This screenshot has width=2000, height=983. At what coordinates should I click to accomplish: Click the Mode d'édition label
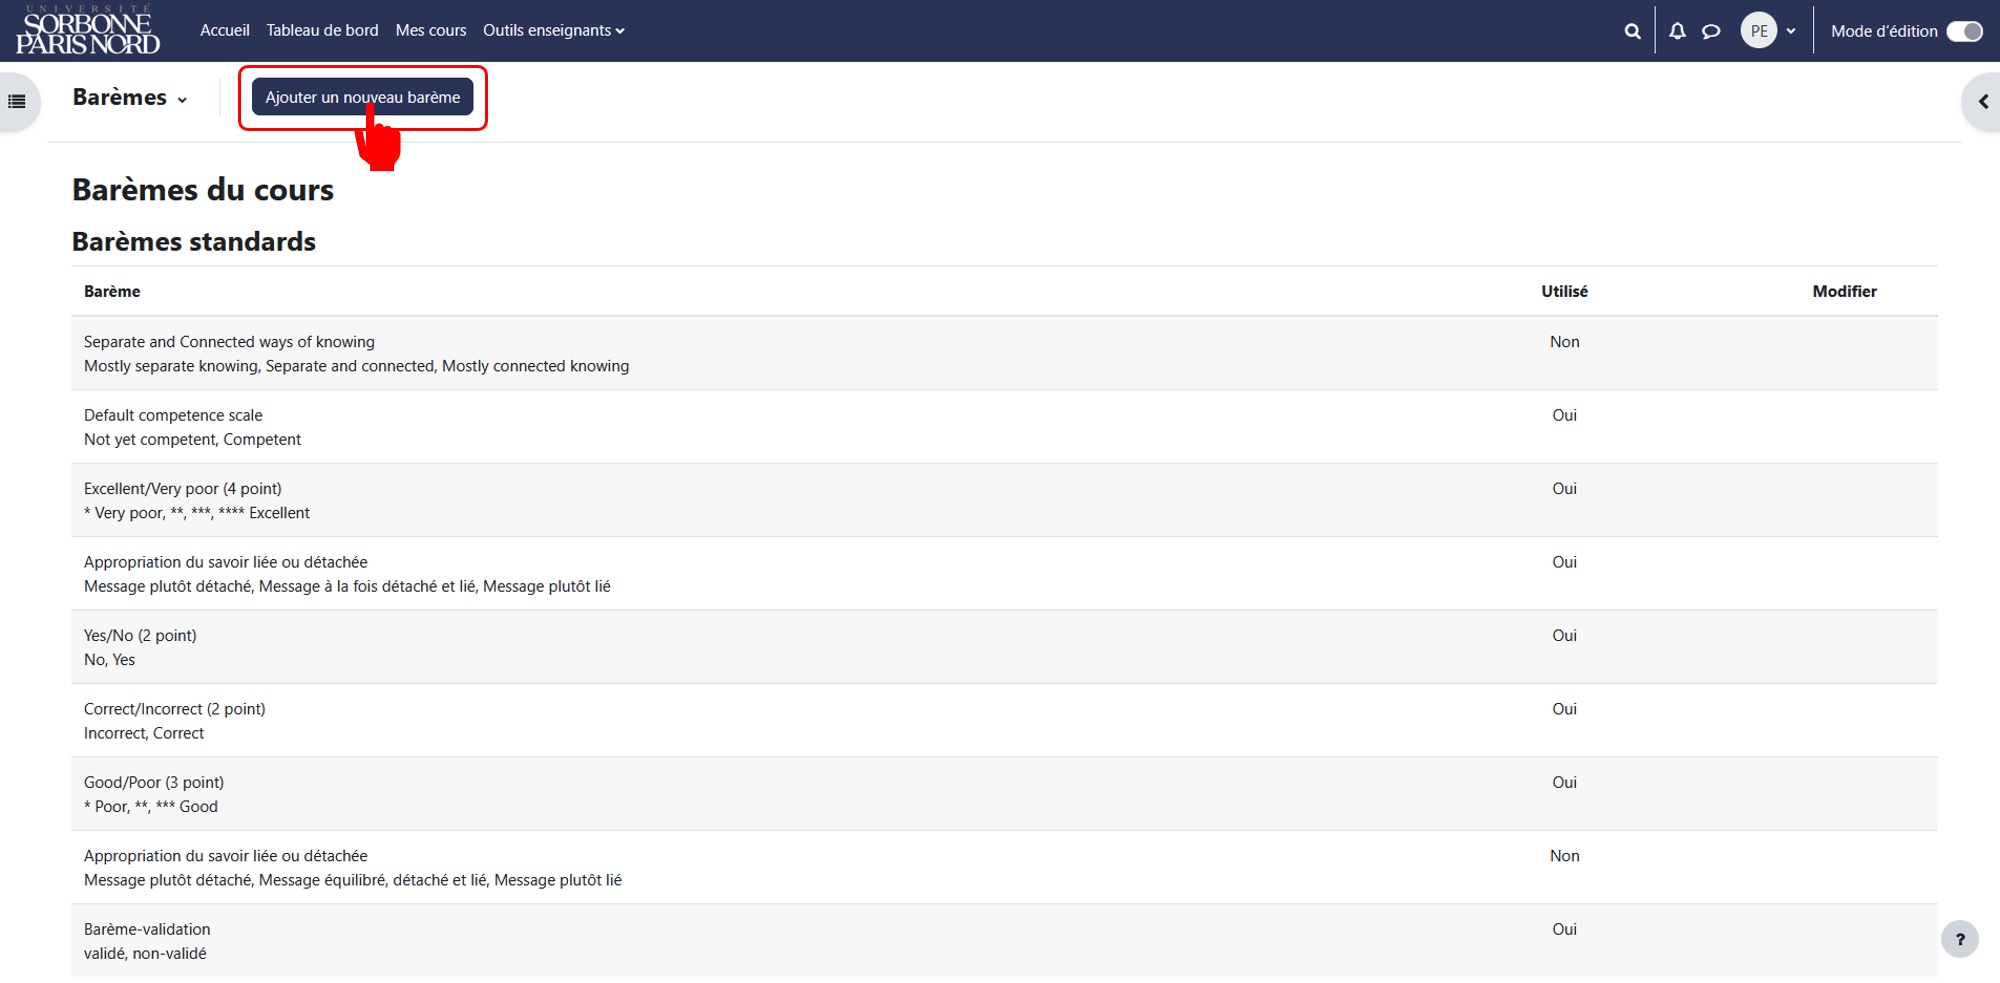click(1884, 31)
